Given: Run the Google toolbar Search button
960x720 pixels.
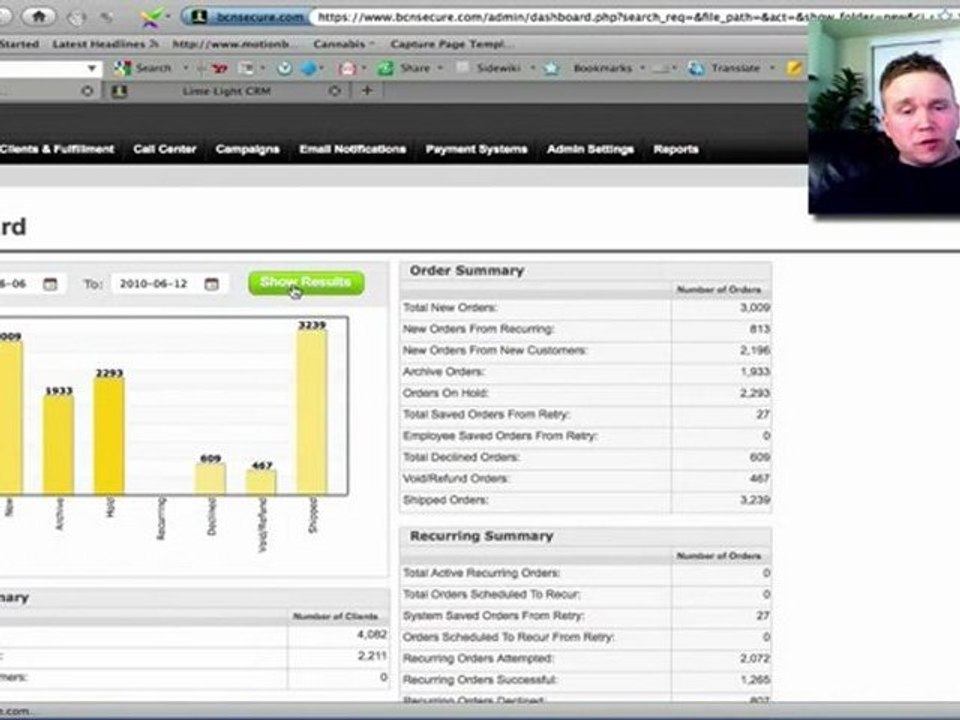Looking at the screenshot, I should click(143, 68).
